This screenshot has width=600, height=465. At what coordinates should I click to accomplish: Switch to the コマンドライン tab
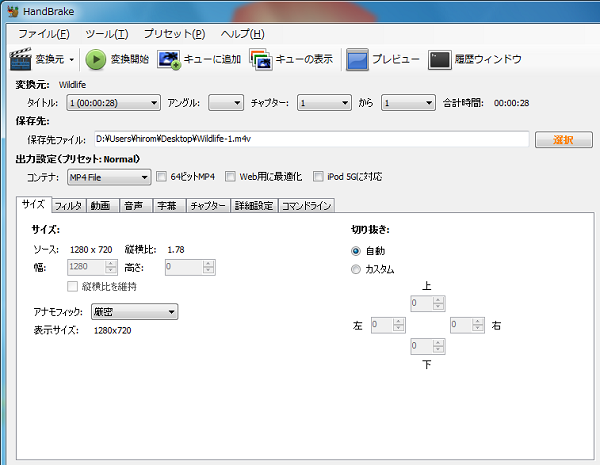coord(307,206)
